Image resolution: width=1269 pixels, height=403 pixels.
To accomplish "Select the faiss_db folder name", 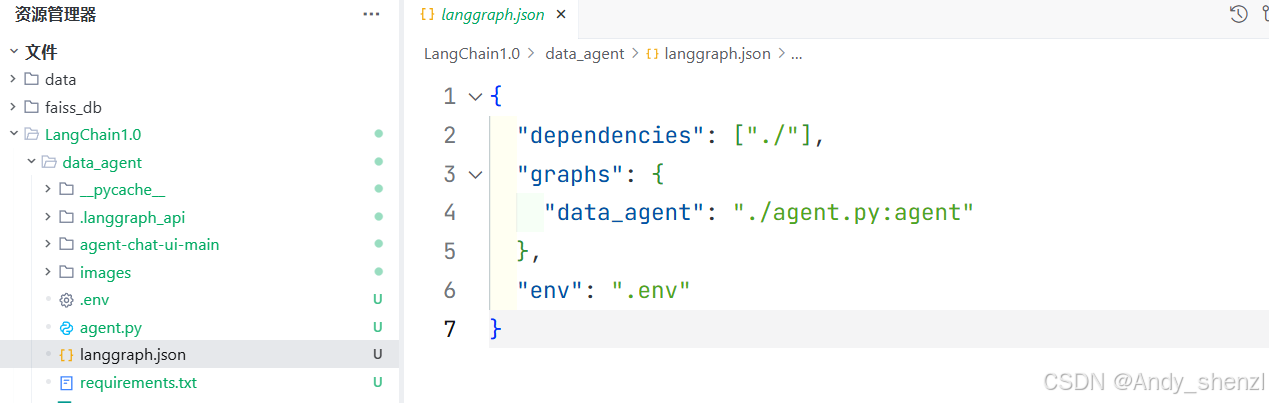I will pyautogui.click(x=73, y=107).
